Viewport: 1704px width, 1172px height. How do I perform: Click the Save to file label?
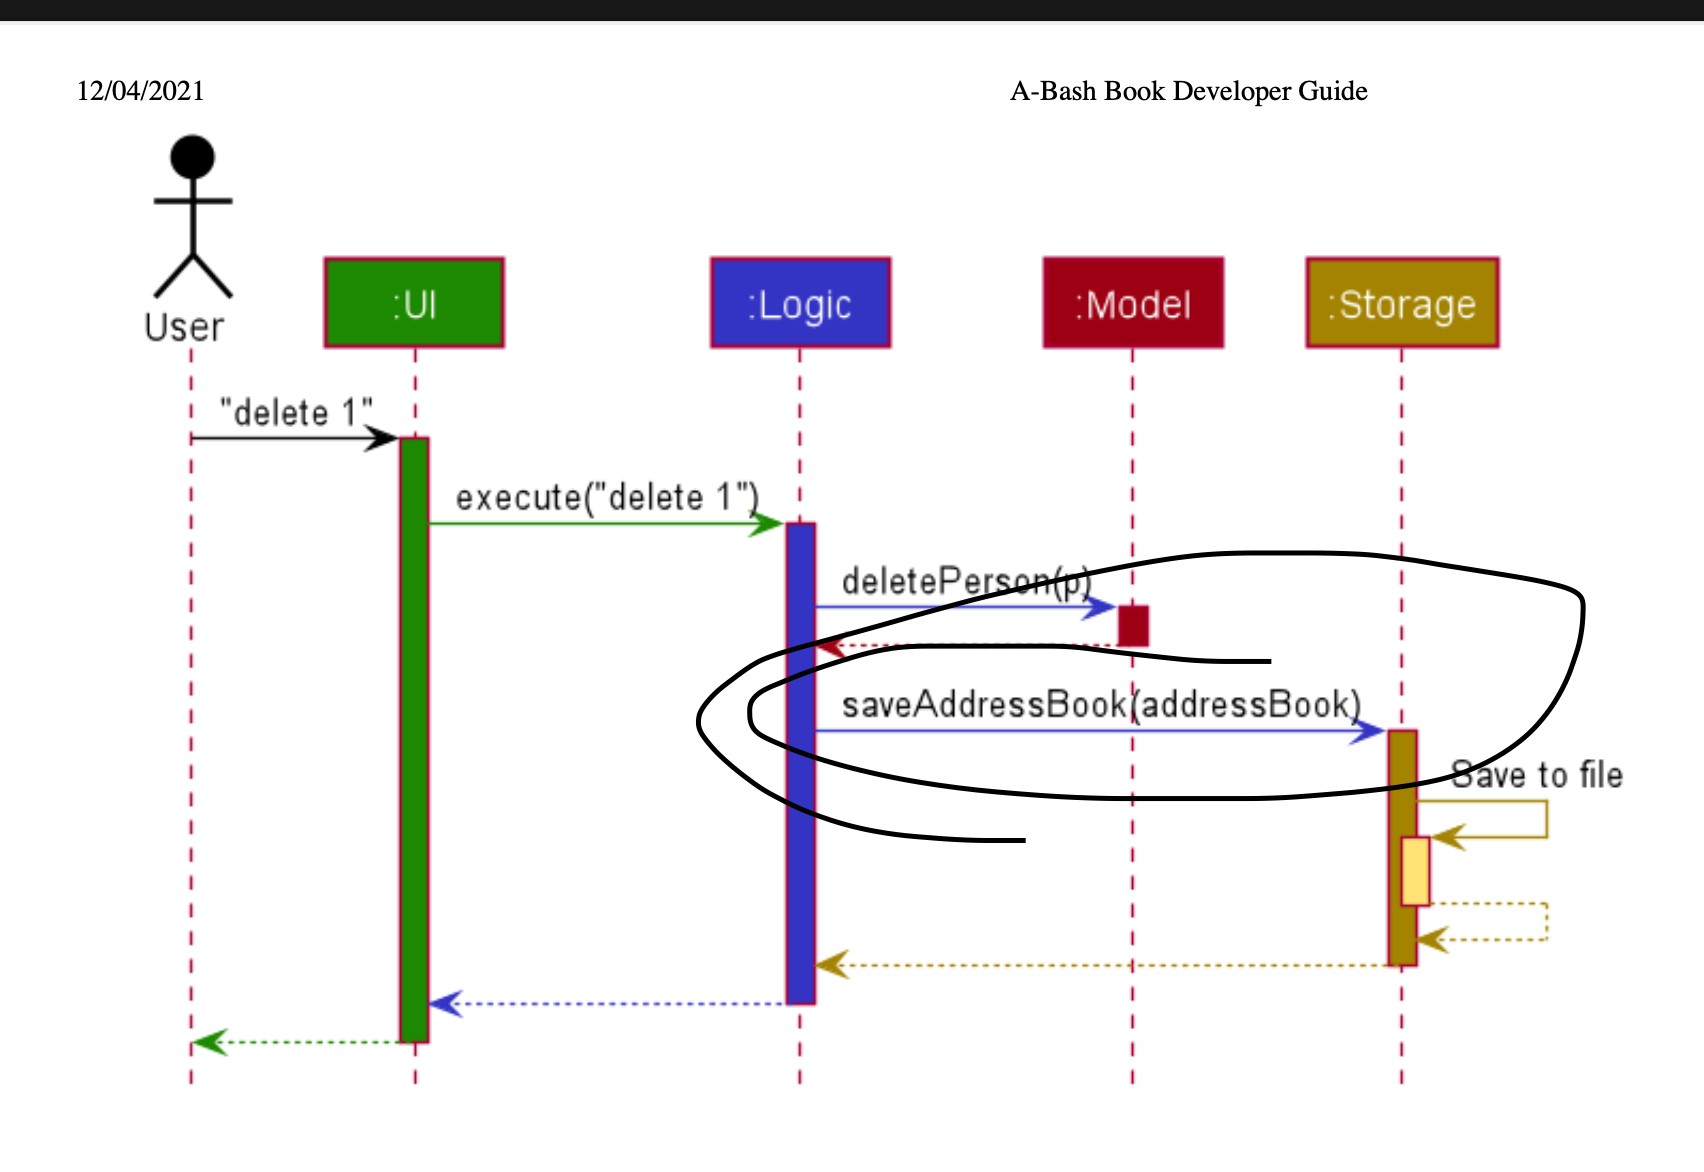1536,775
